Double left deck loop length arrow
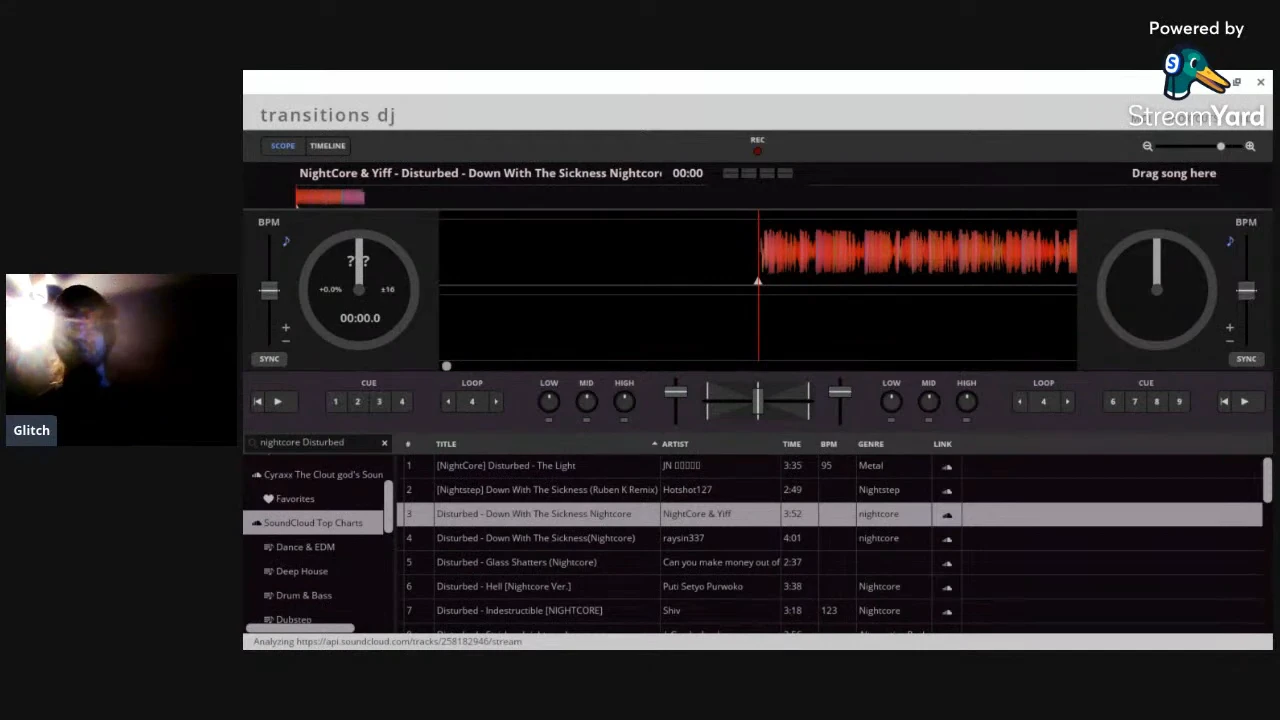 point(495,402)
